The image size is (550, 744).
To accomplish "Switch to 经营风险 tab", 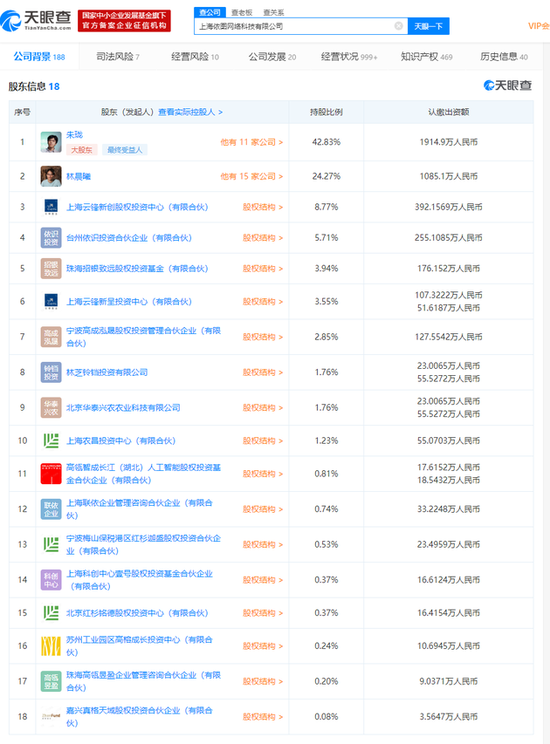I will 195,57.
